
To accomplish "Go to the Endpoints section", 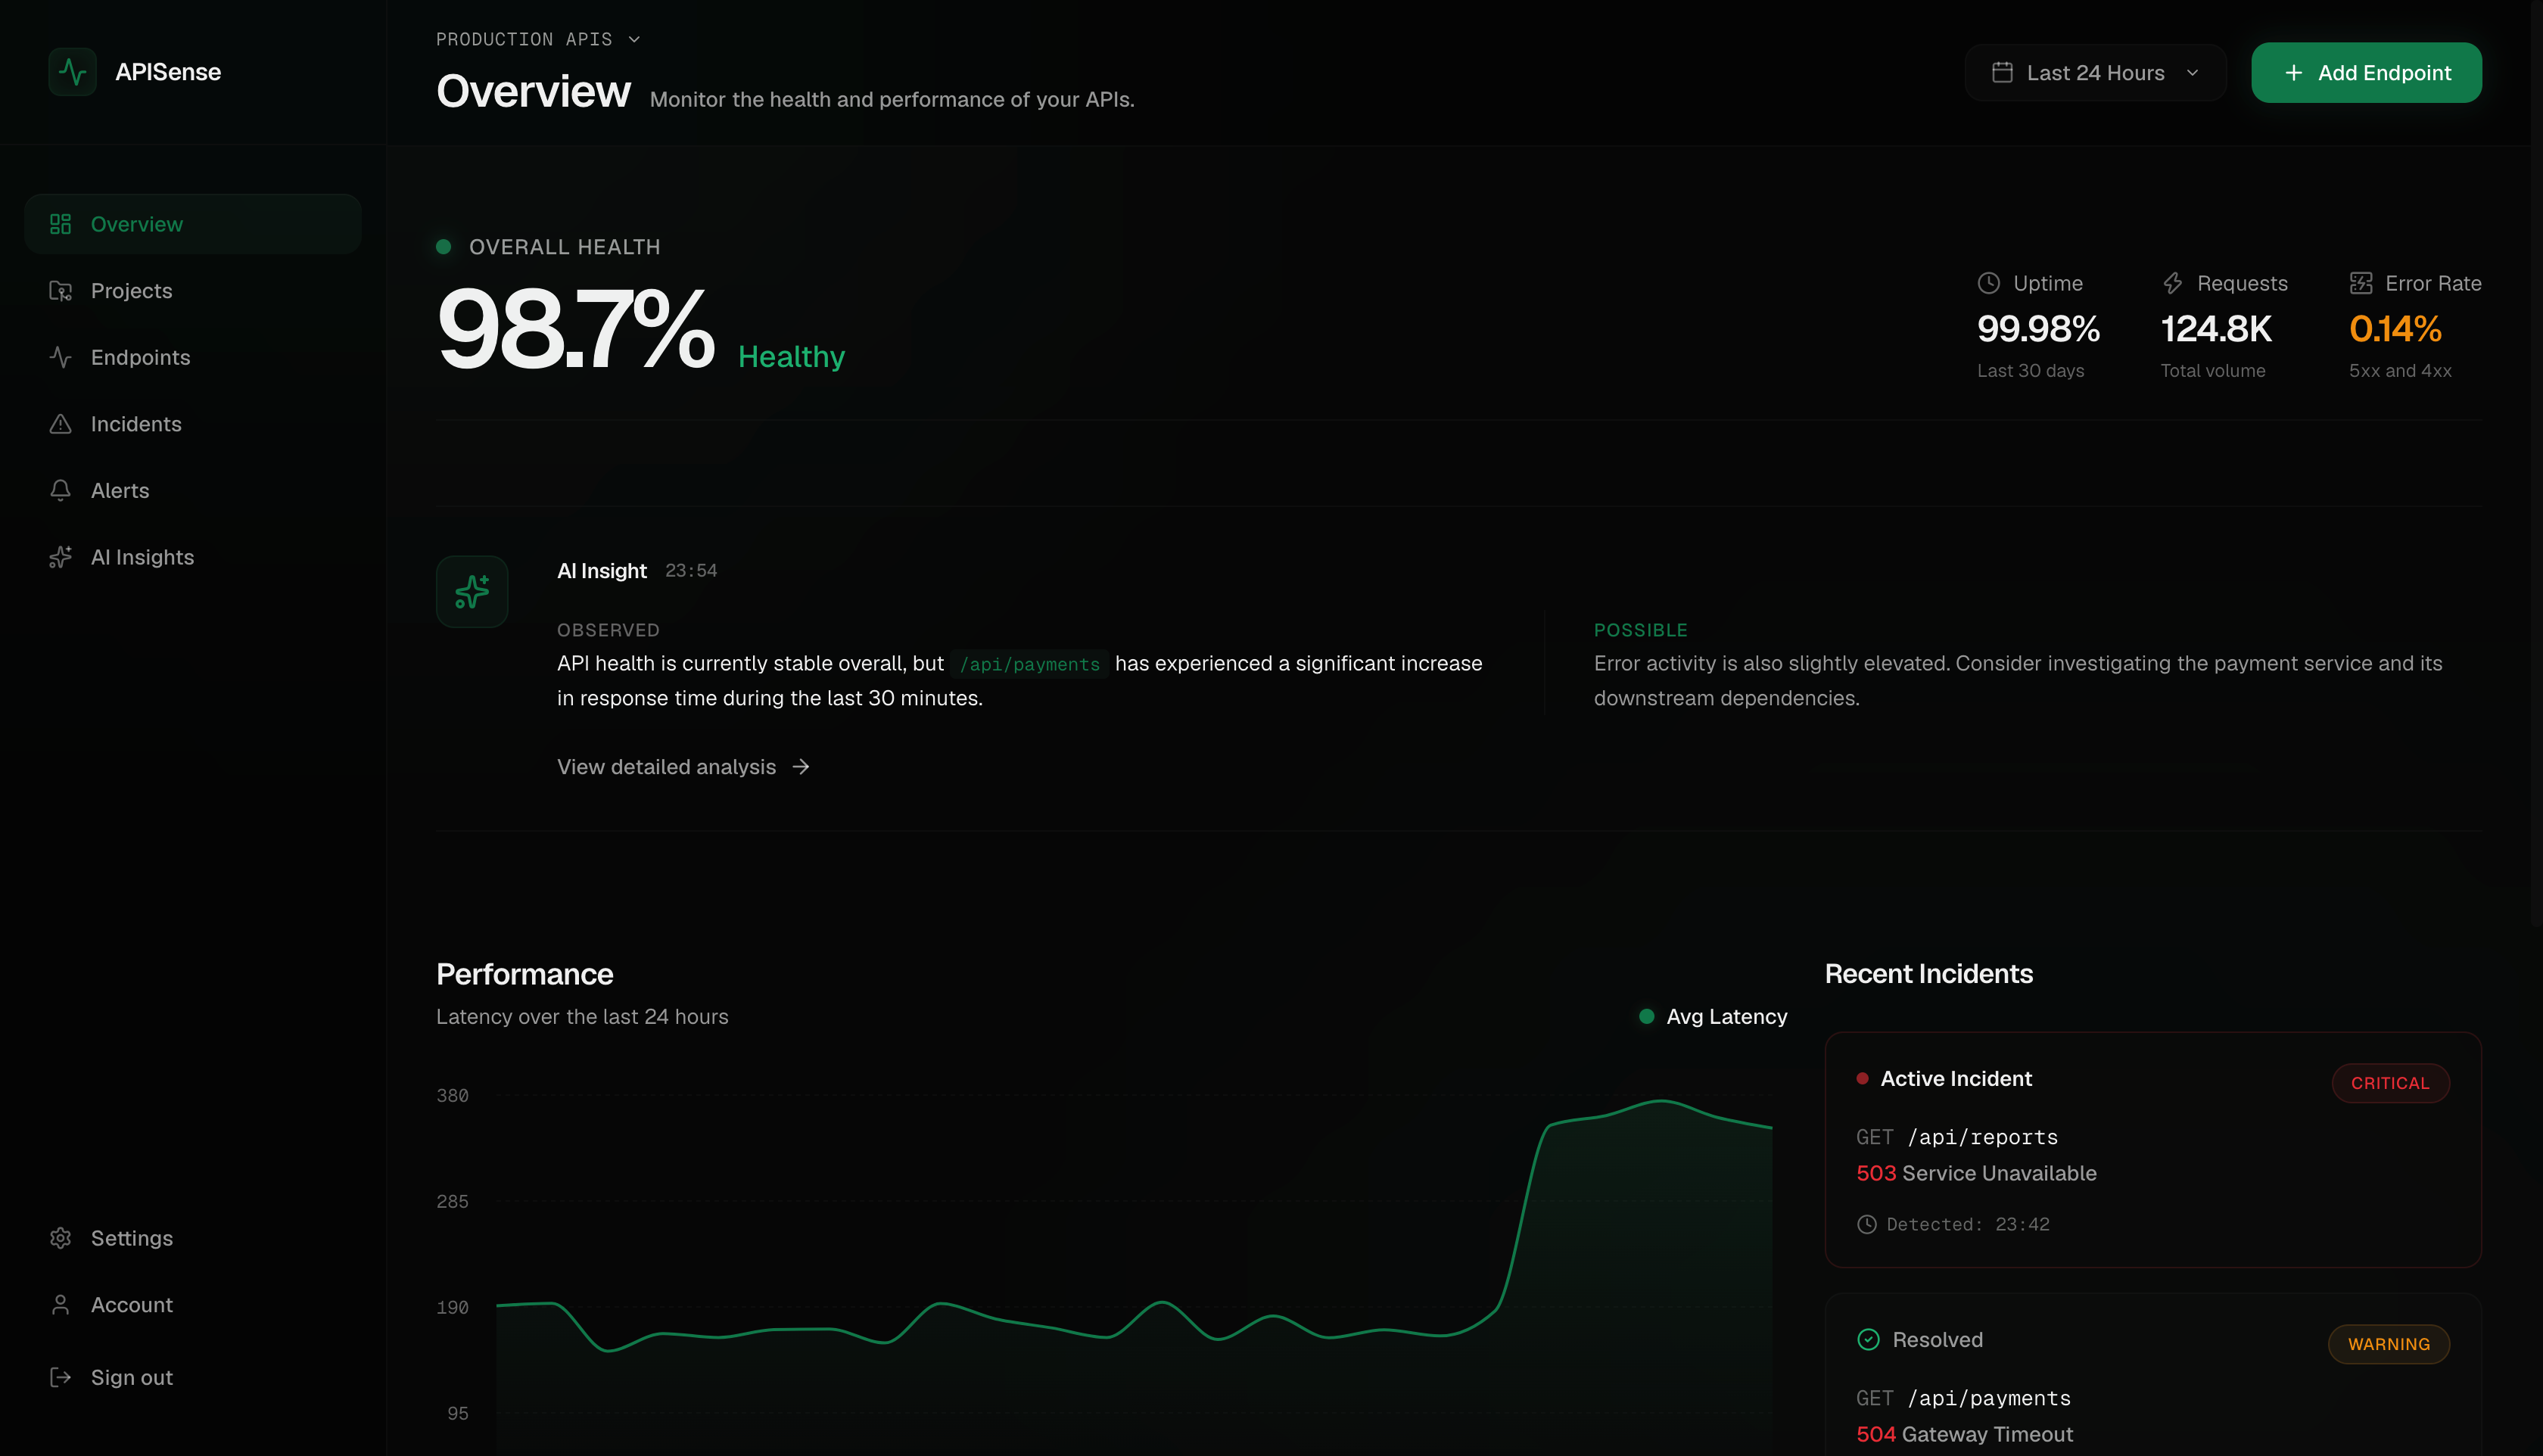I will click(x=192, y=357).
